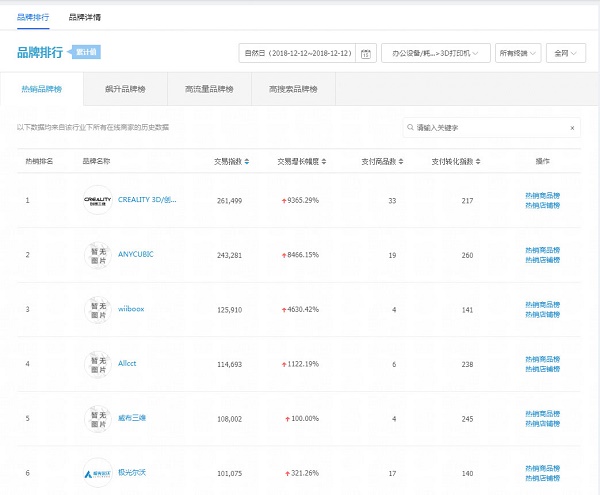600x495 pixels.
Task: Click growth value 9365.29%
Action: (x=303, y=200)
